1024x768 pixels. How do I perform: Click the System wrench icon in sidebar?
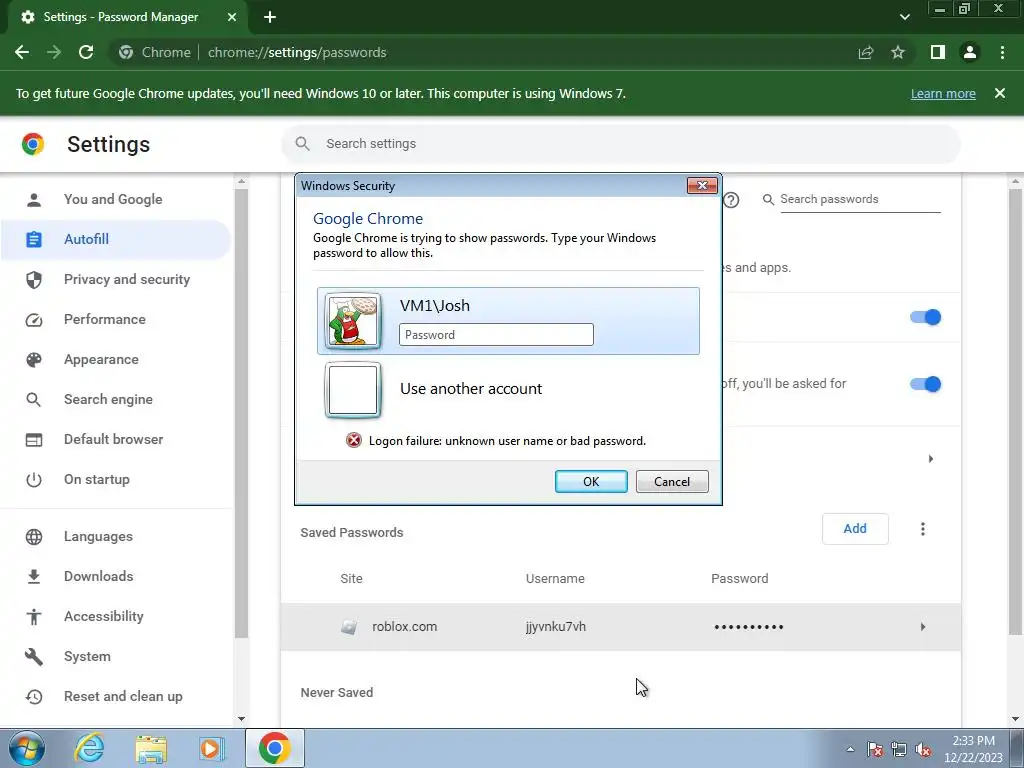point(34,656)
